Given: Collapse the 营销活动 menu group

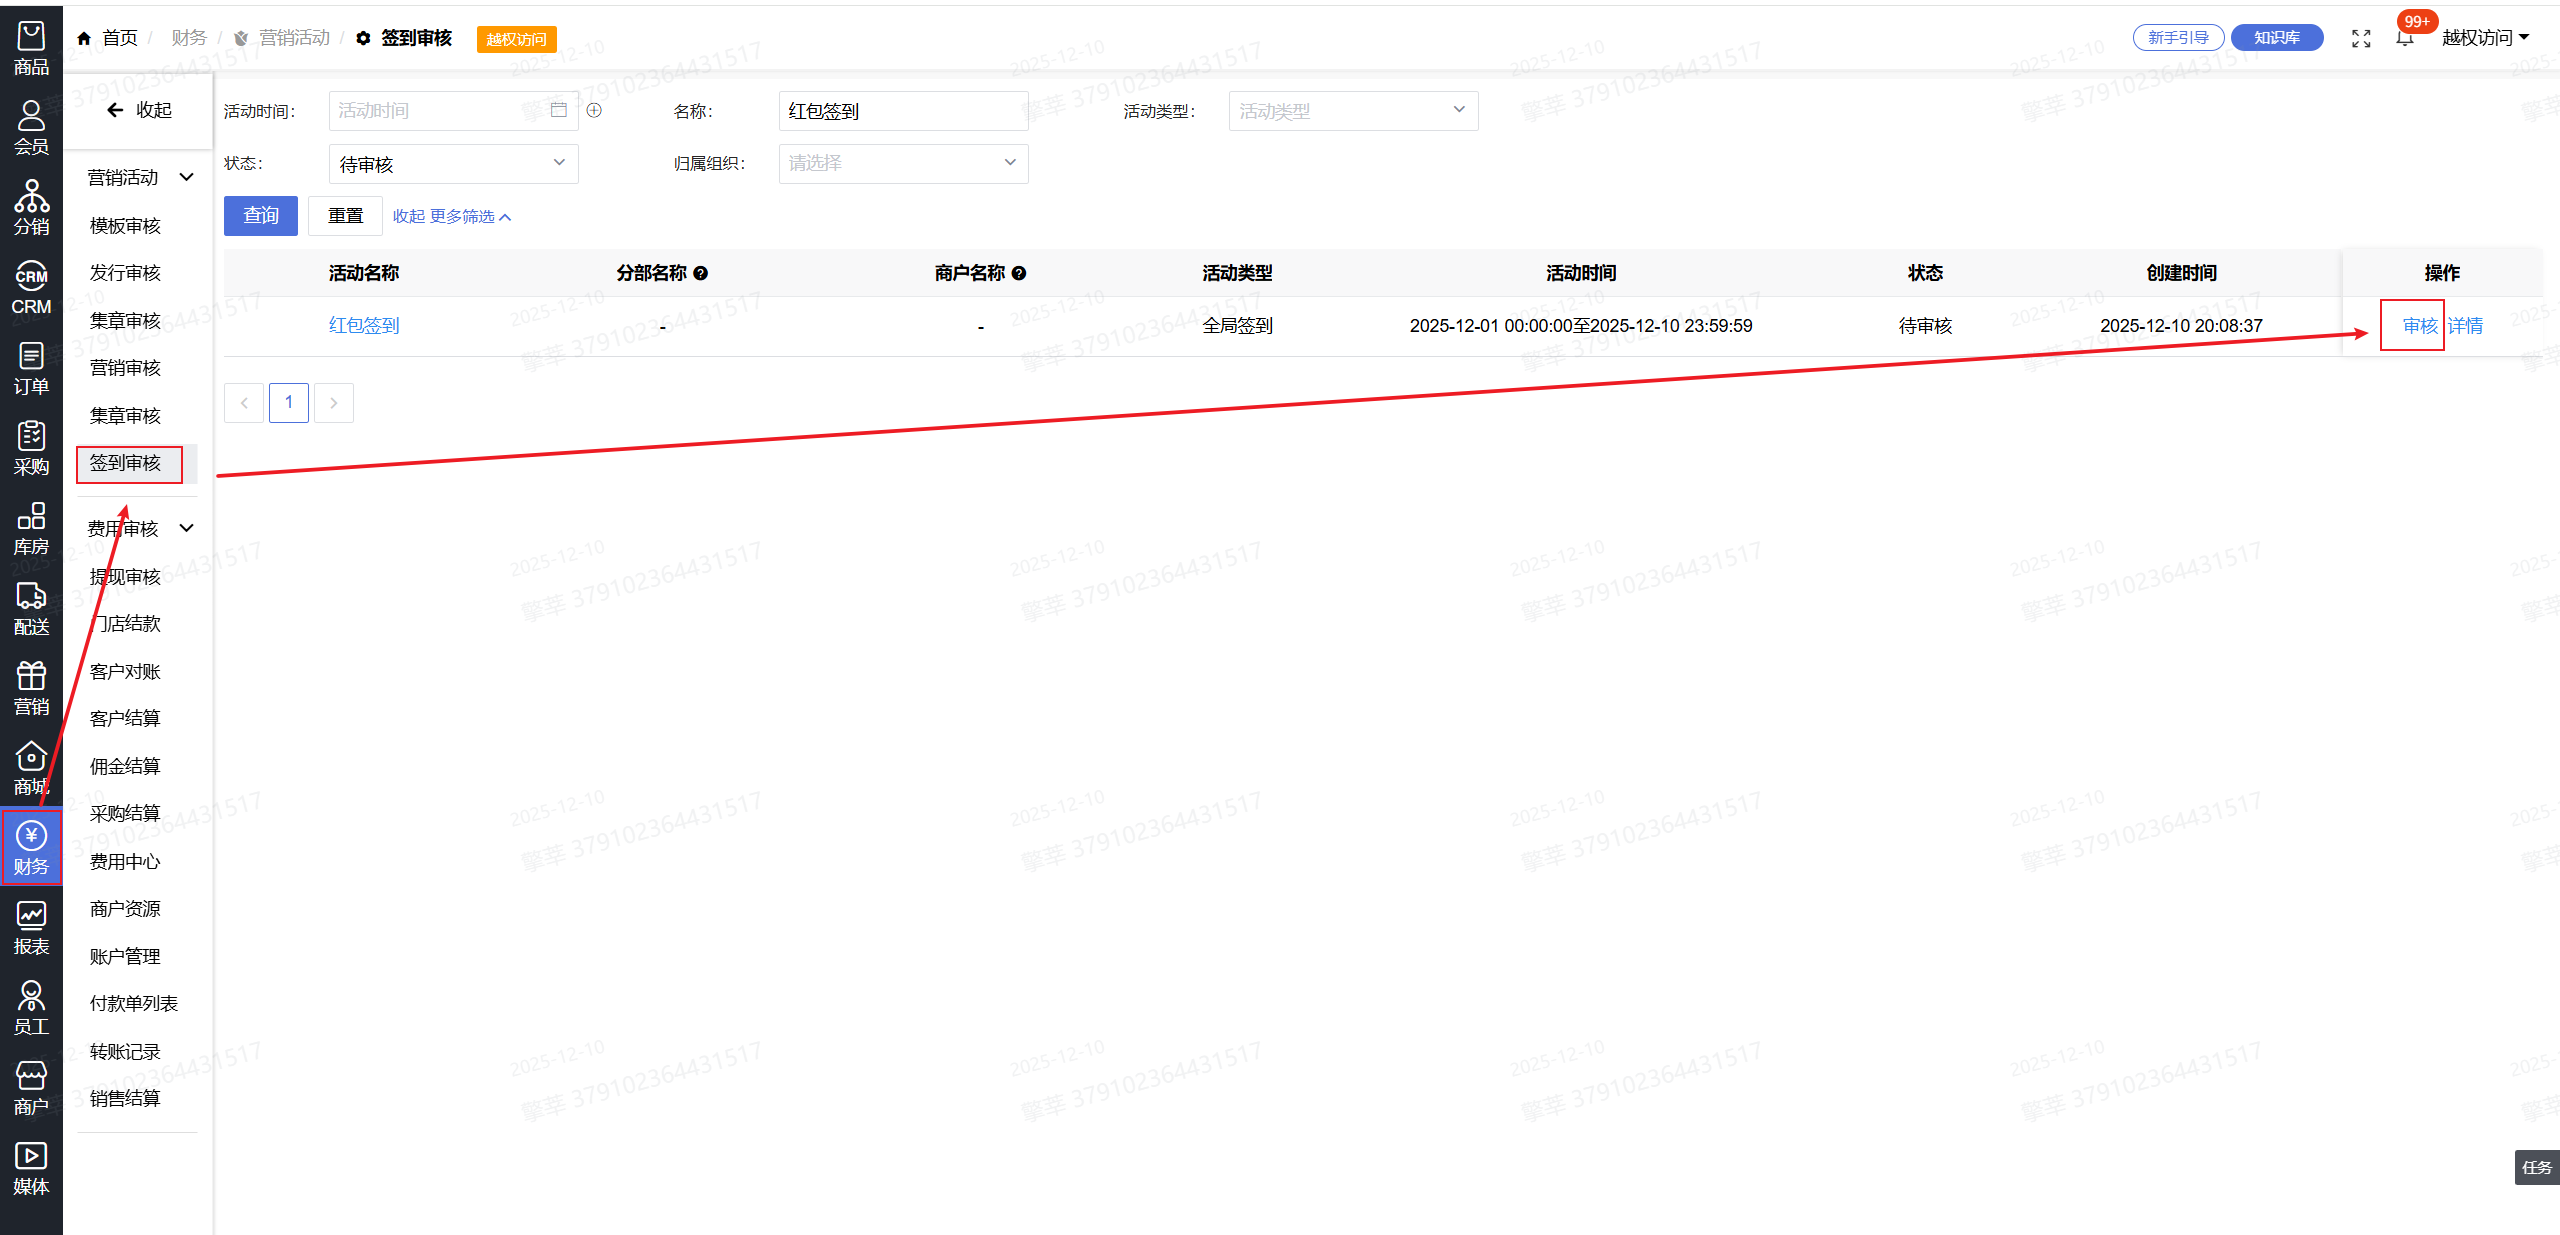Looking at the screenshot, I should [x=186, y=177].
